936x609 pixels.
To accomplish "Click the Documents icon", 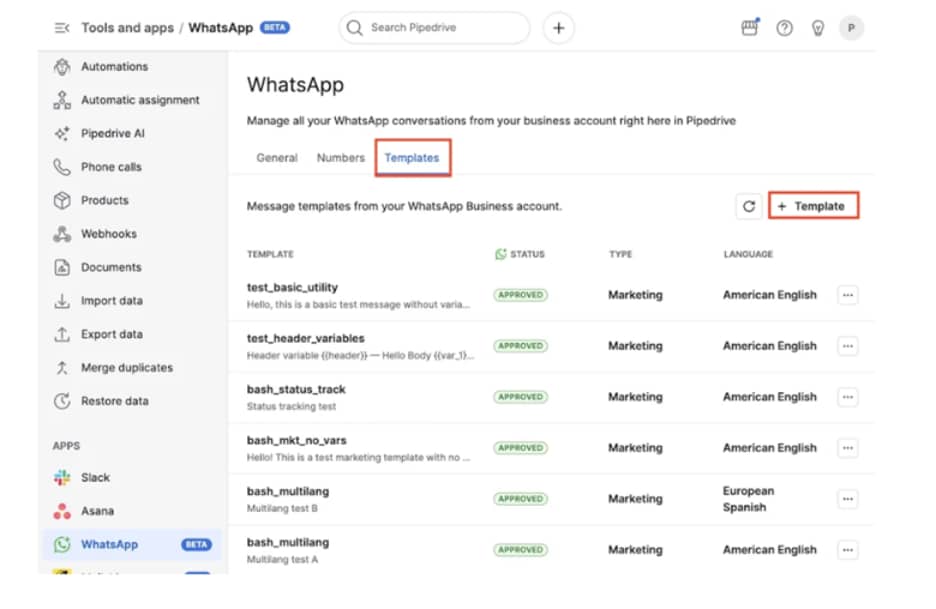I will click(x=62, y=267).
